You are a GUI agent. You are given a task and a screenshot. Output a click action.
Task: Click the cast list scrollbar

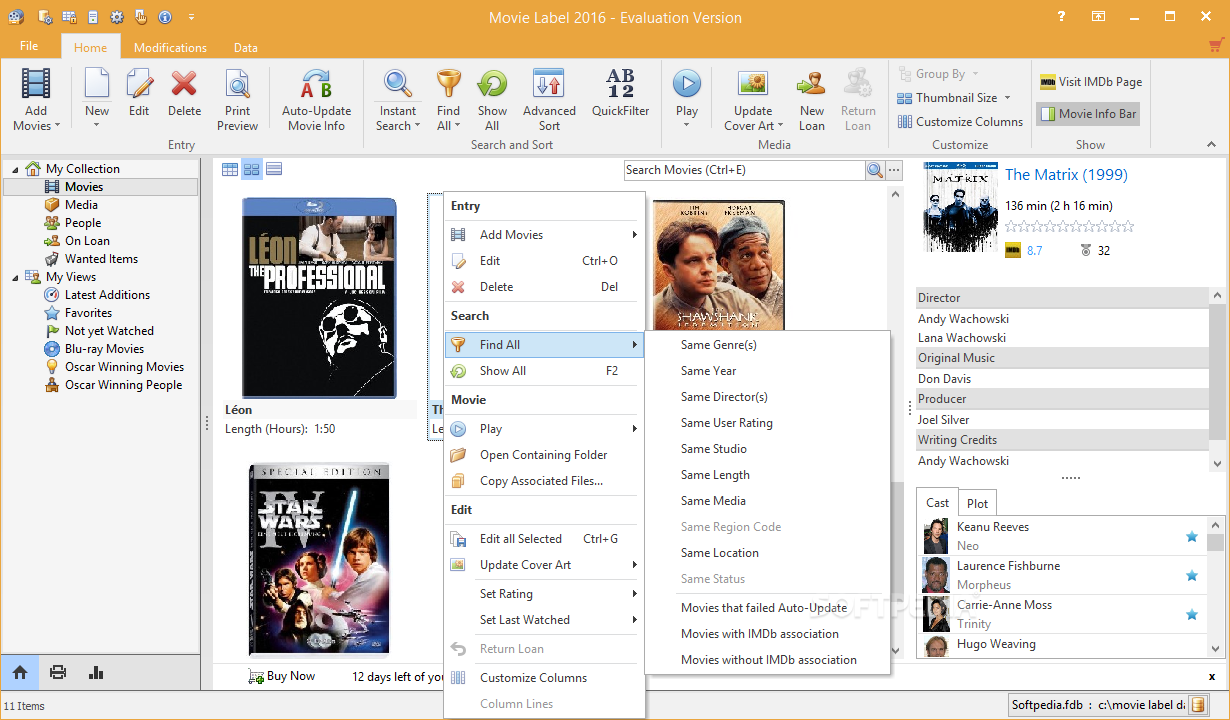[1215, 586]
